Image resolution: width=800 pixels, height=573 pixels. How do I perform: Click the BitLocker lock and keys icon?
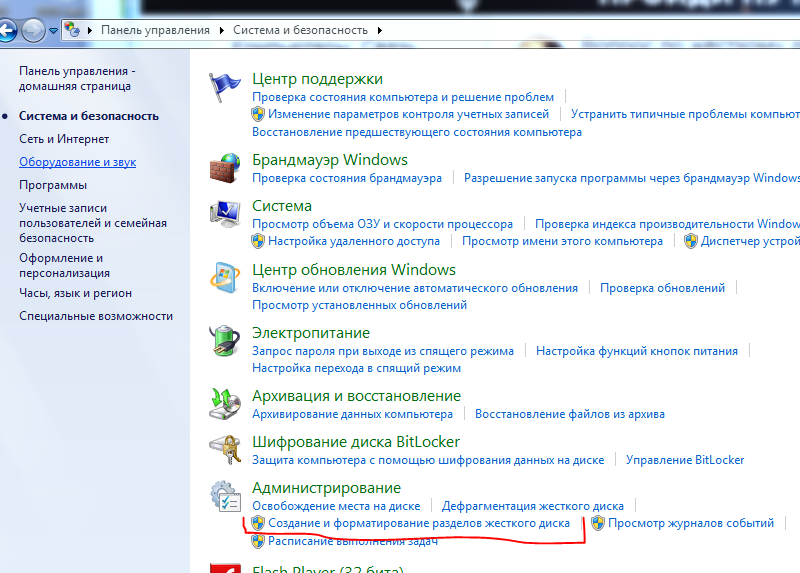[225, 450]
